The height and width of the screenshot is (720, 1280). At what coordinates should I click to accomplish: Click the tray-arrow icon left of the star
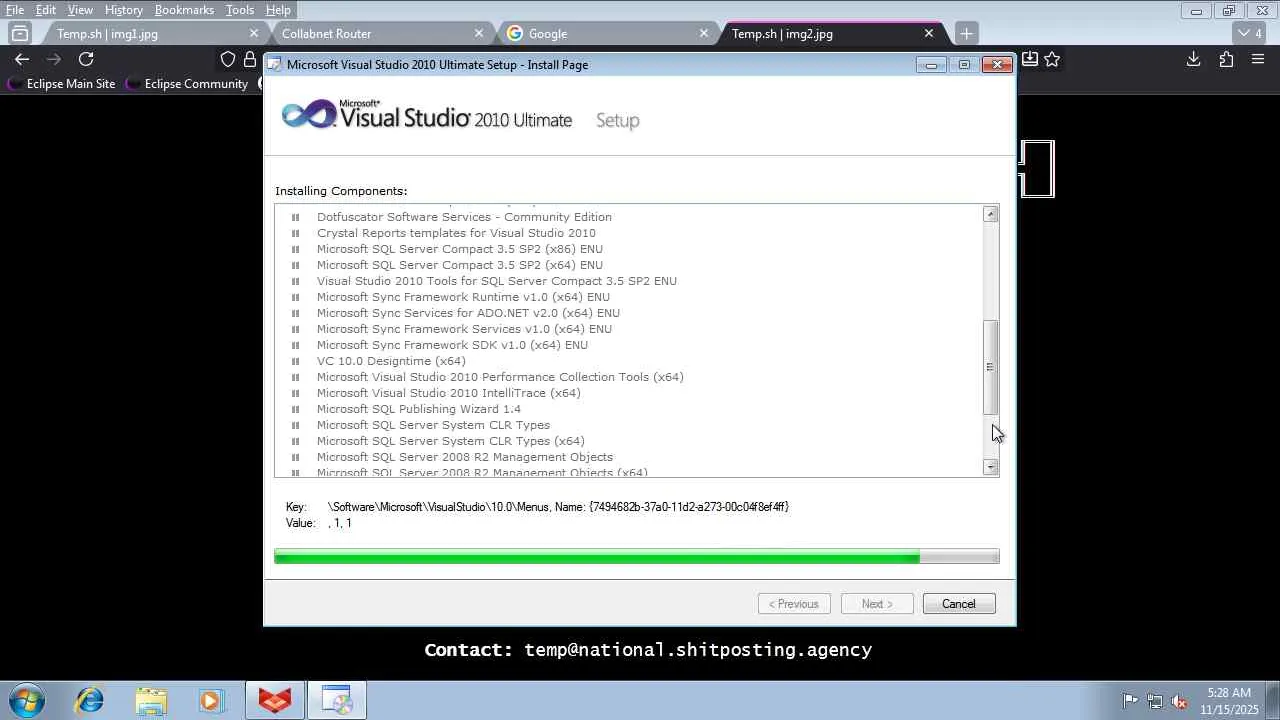[x=1029, y=59]
